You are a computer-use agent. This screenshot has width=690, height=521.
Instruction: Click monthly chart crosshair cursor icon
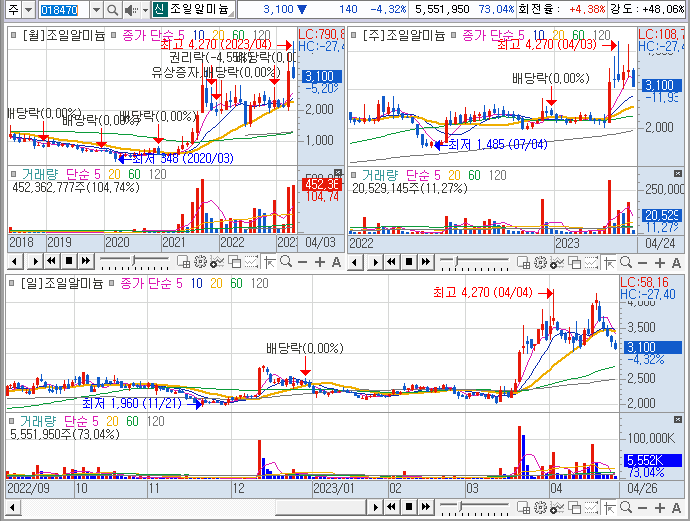269,263
